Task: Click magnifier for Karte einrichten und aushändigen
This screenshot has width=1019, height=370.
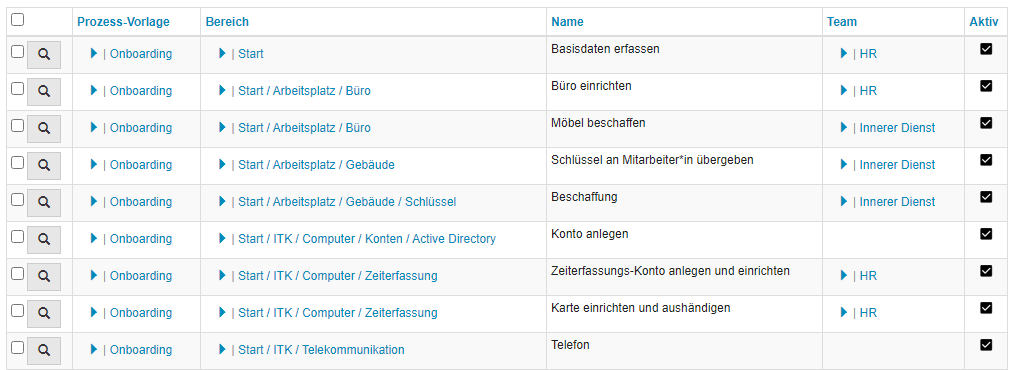Action: [x=44, y=313]
